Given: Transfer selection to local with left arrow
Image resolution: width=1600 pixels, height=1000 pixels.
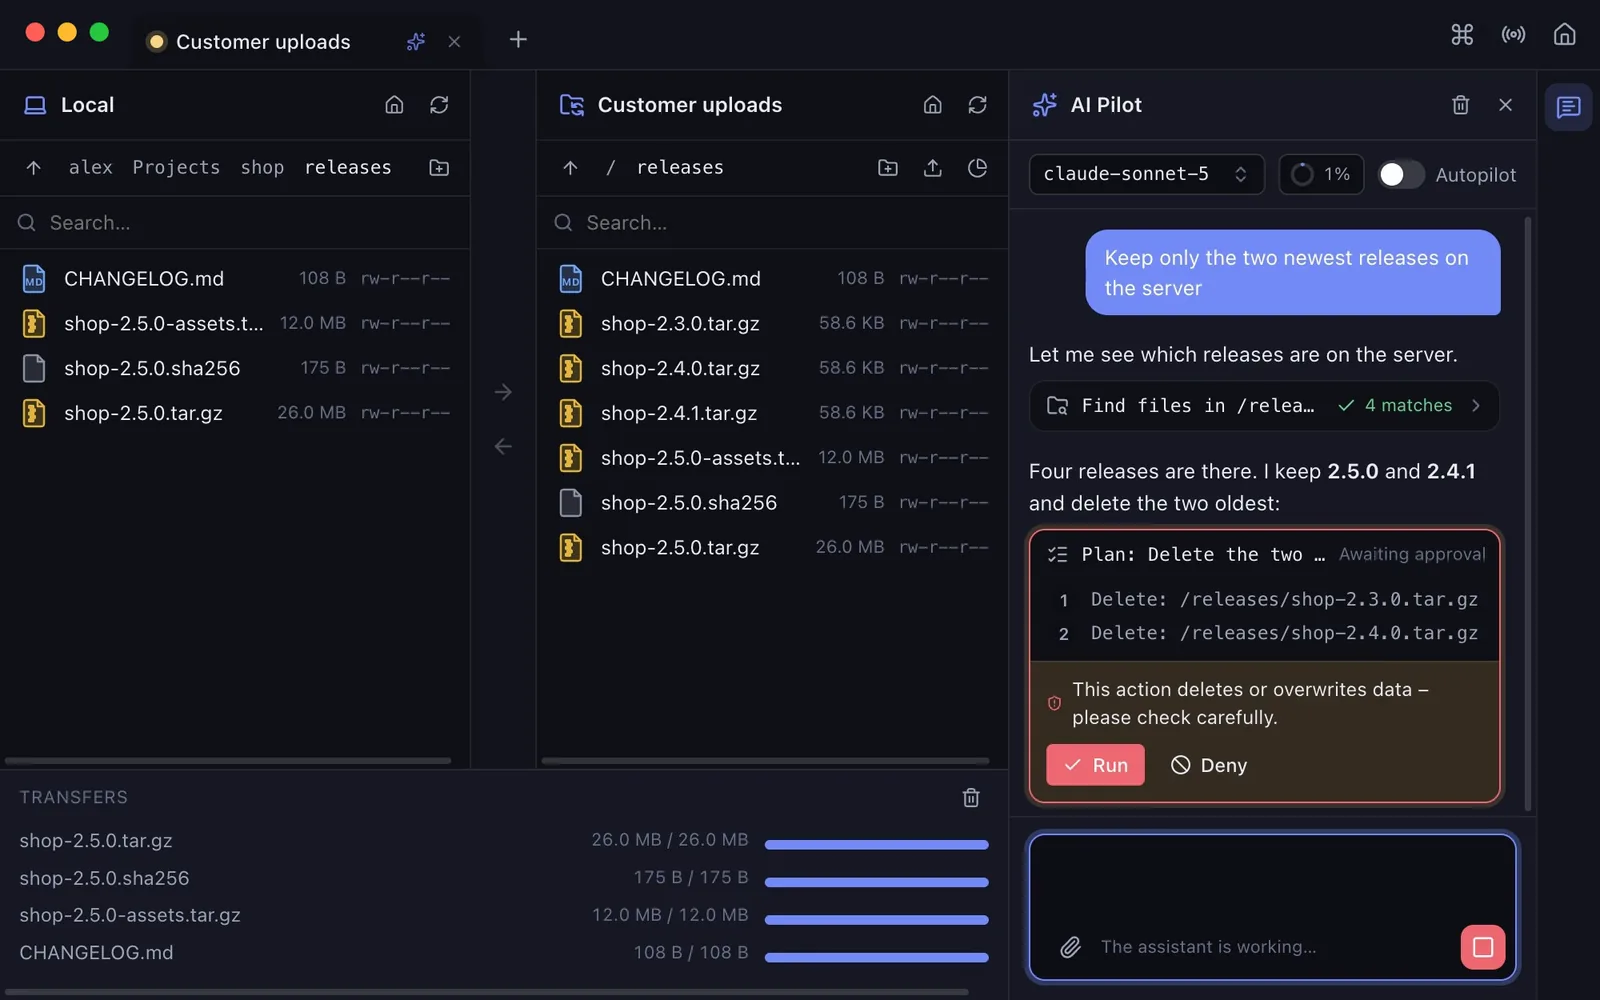Looking at the screenshot, I should pyautogui.click(x=503, y=446).
